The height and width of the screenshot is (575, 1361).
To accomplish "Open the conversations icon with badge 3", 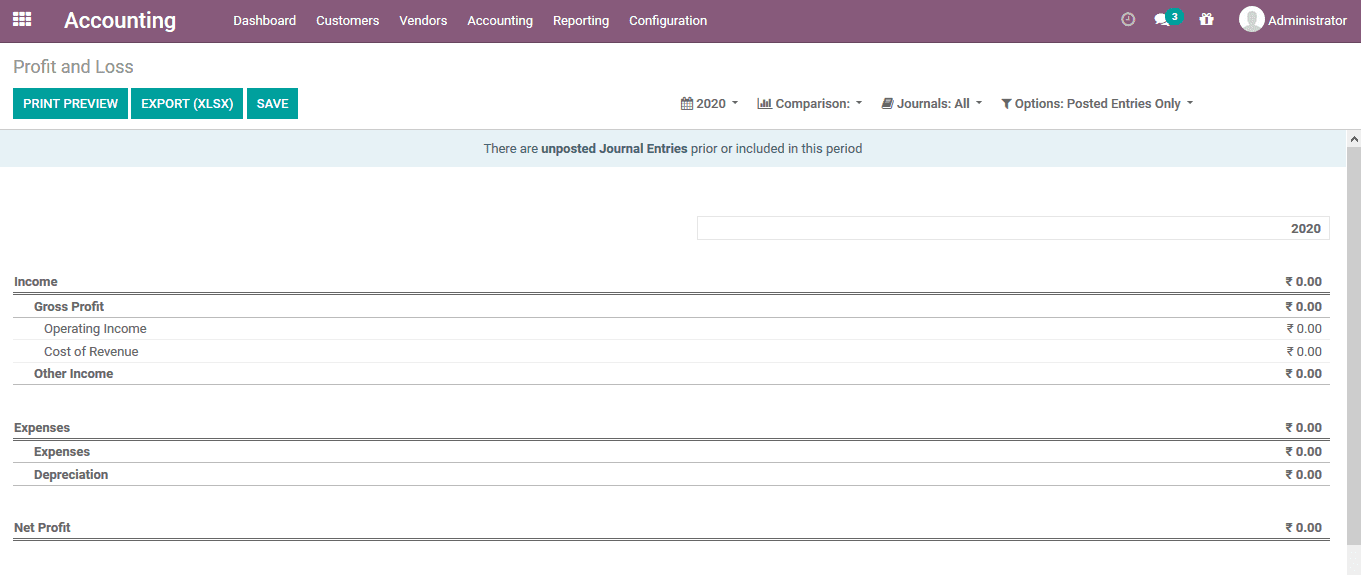I will (1167, 18).
